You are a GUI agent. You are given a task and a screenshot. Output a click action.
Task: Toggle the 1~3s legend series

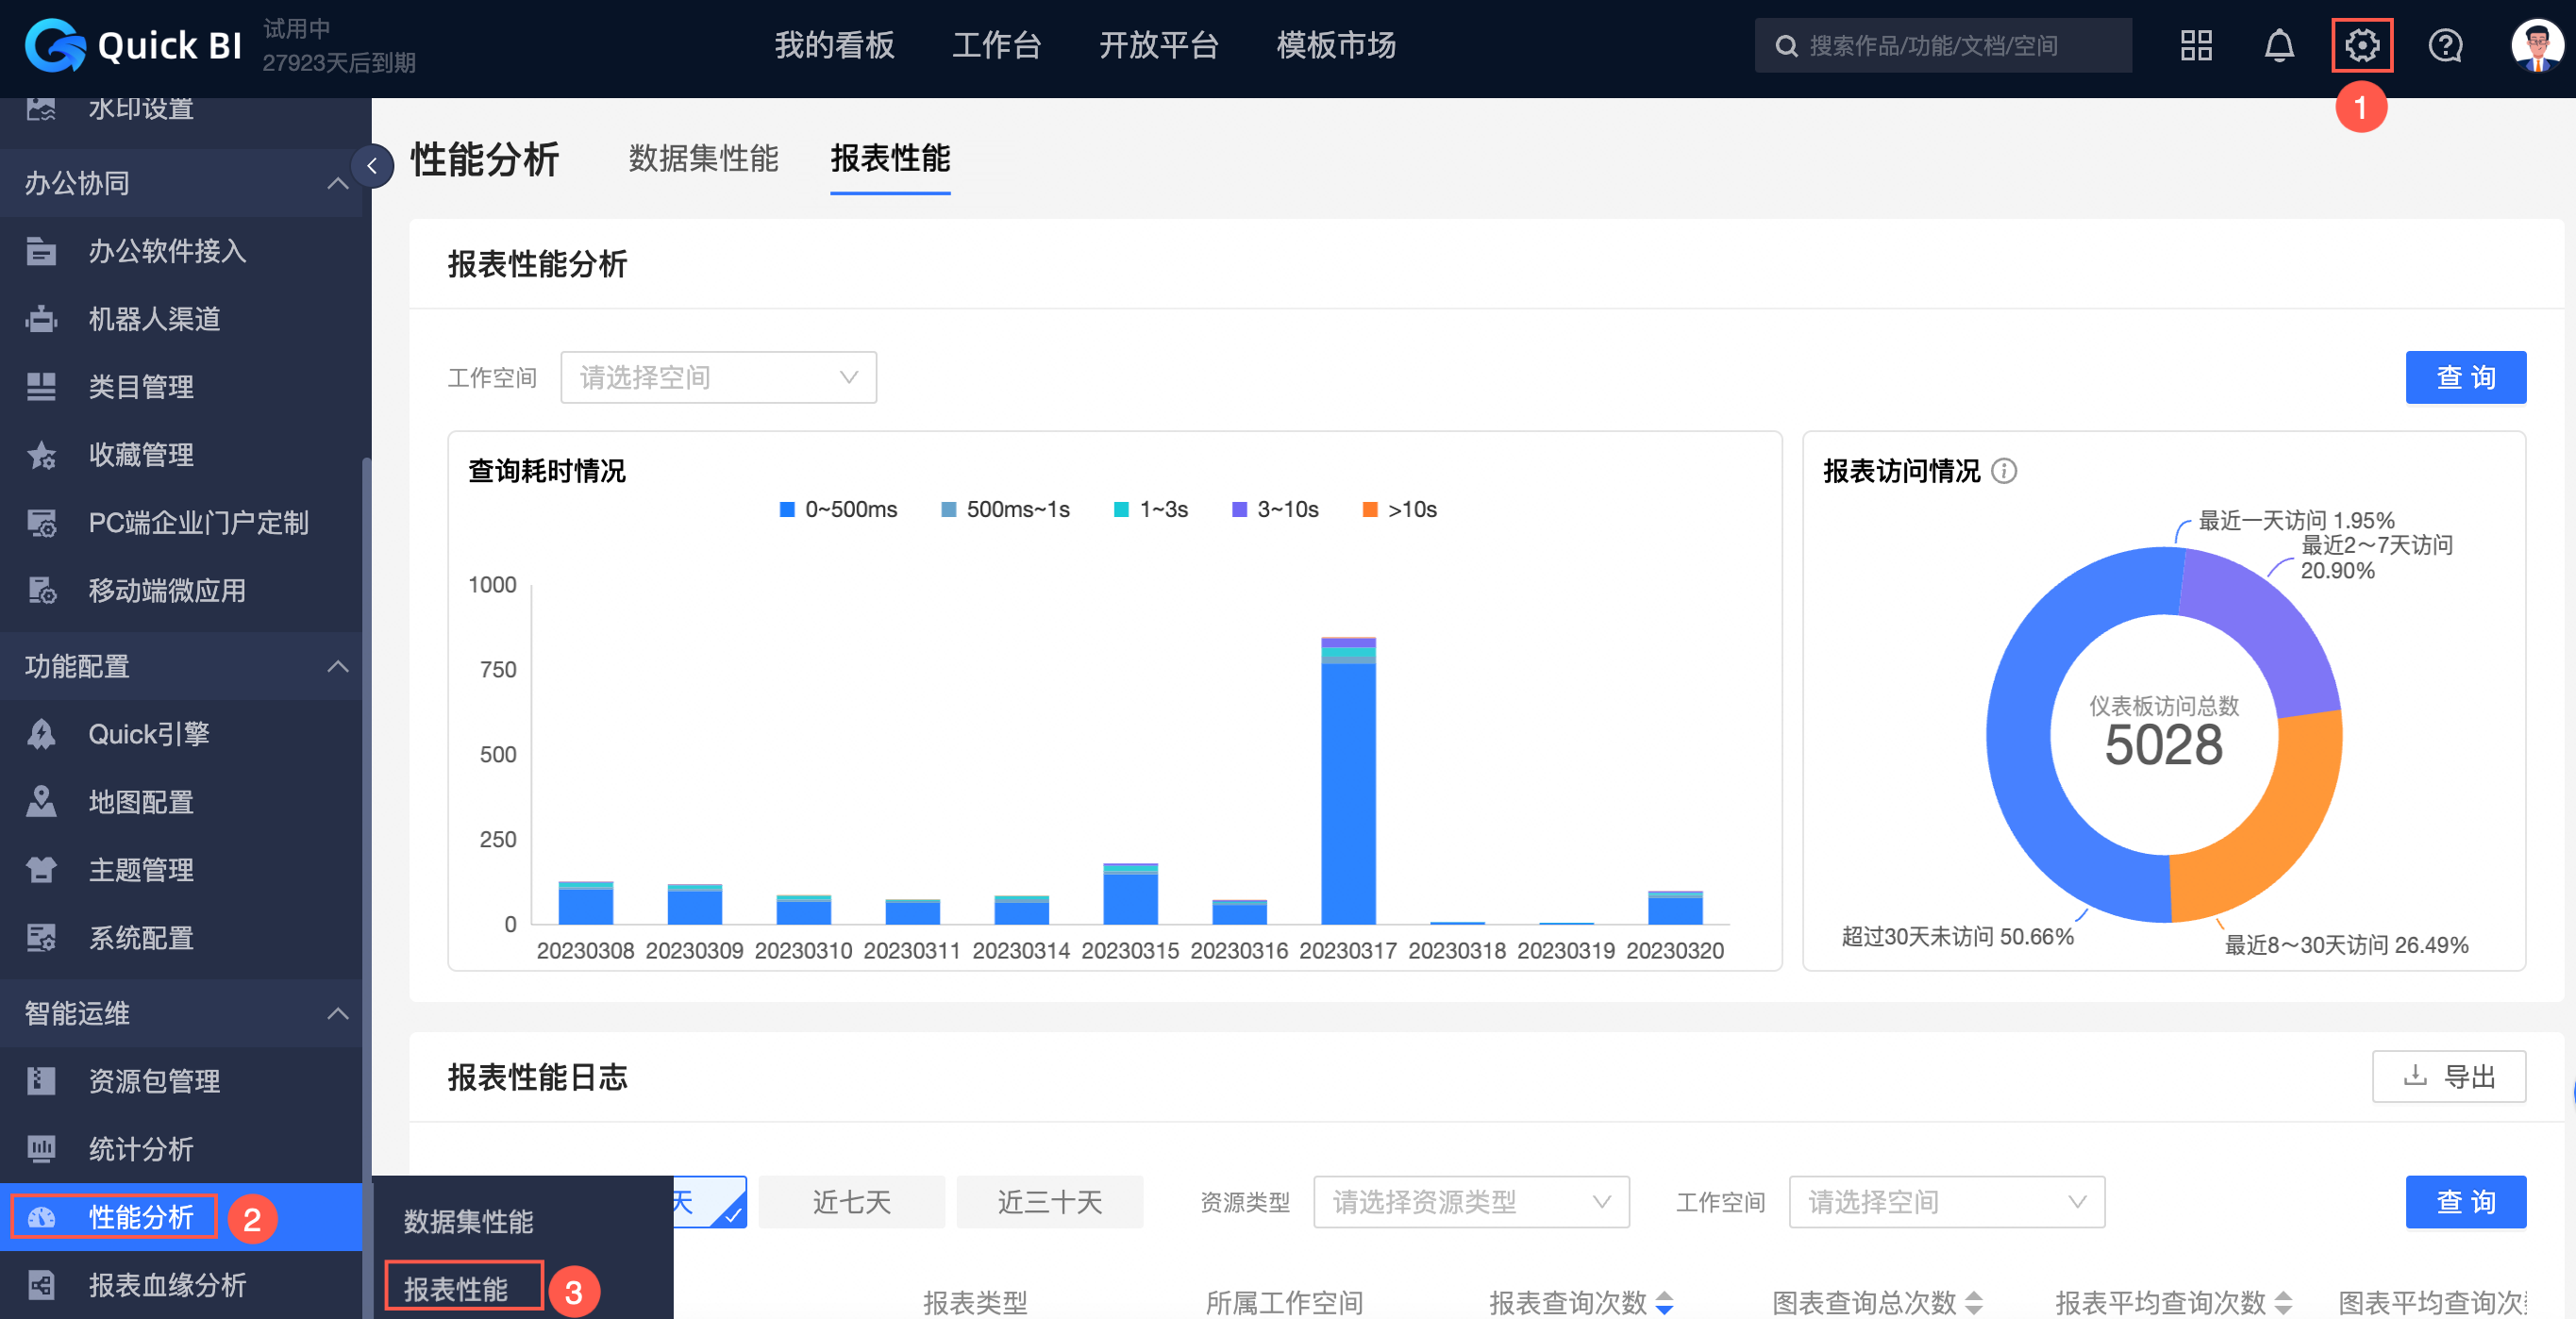(x=1151, y=509)
